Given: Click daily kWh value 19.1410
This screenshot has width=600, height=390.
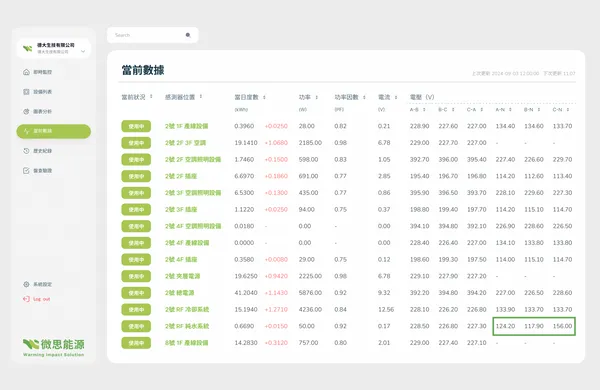Looking at the screenshot, I should click(x=246, y=143).
